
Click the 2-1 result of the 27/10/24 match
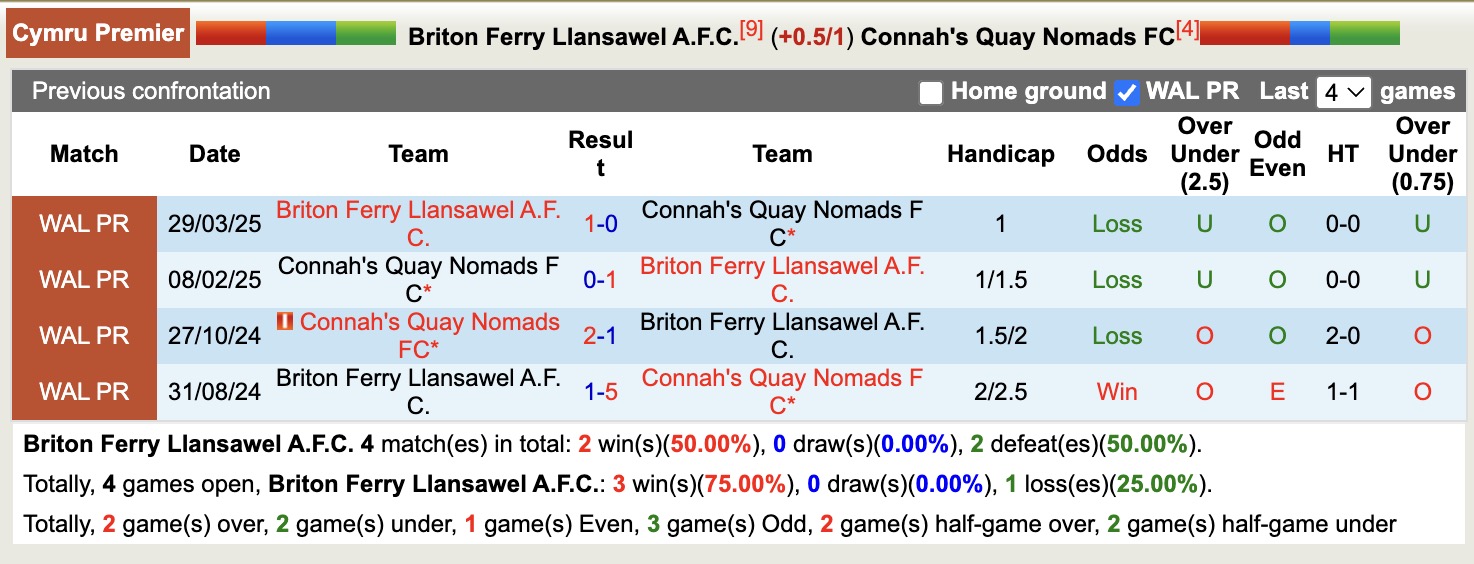[x=600, y=336]
